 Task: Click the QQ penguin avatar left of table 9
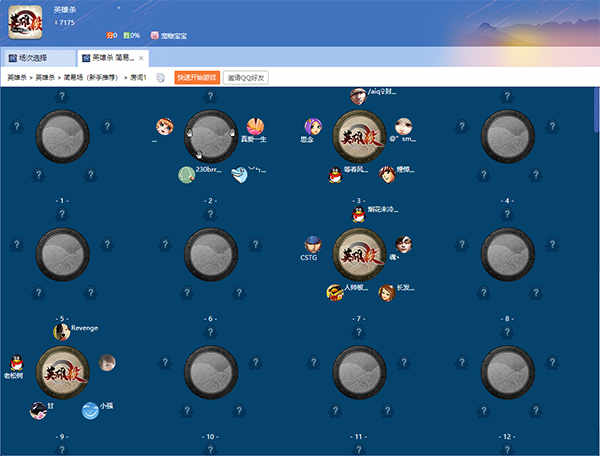(x=16, y=363)
